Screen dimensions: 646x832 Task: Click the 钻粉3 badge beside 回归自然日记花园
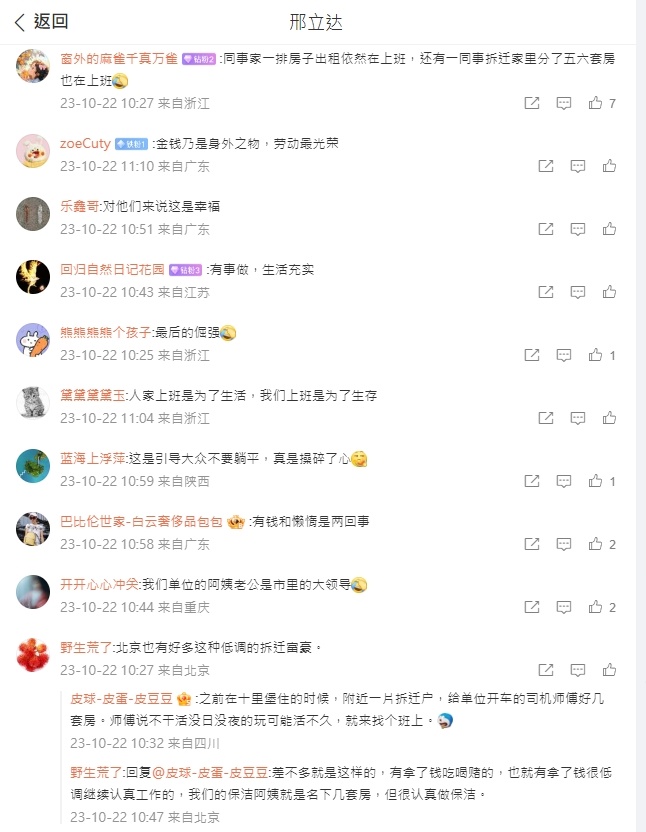(x=185, y=270)
